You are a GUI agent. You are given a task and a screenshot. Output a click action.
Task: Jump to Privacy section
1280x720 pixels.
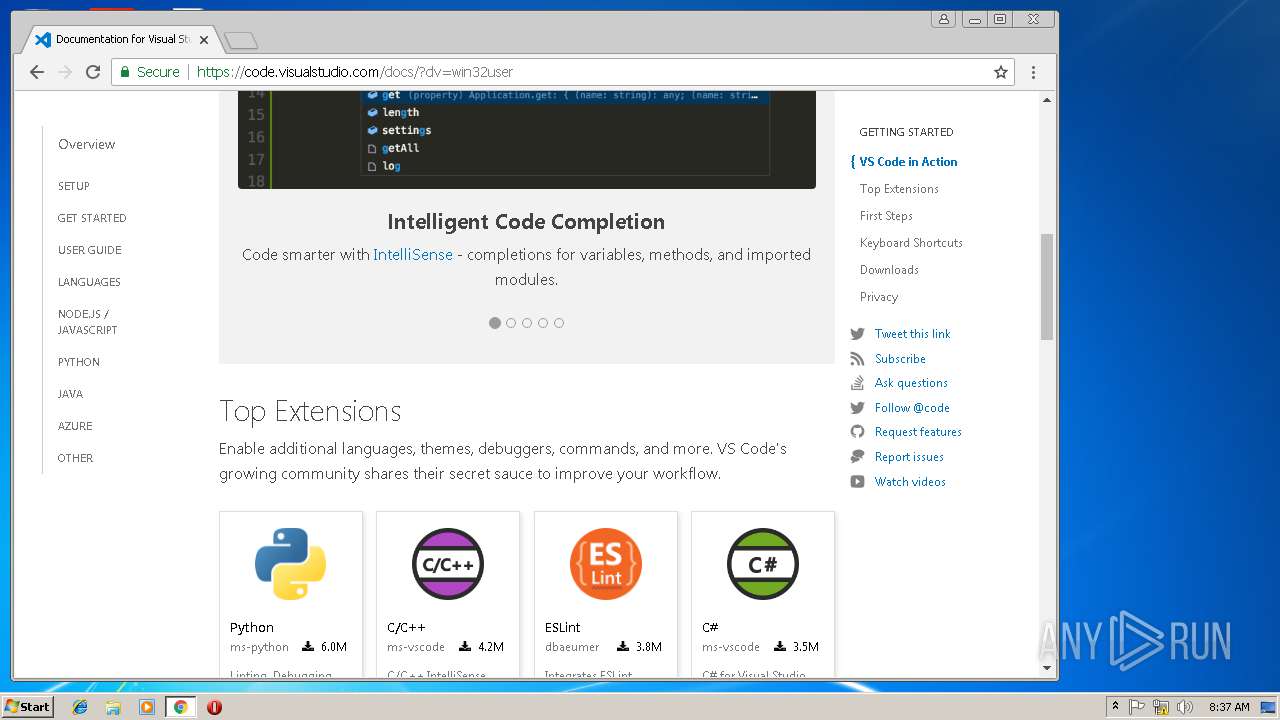coord(879,297)
